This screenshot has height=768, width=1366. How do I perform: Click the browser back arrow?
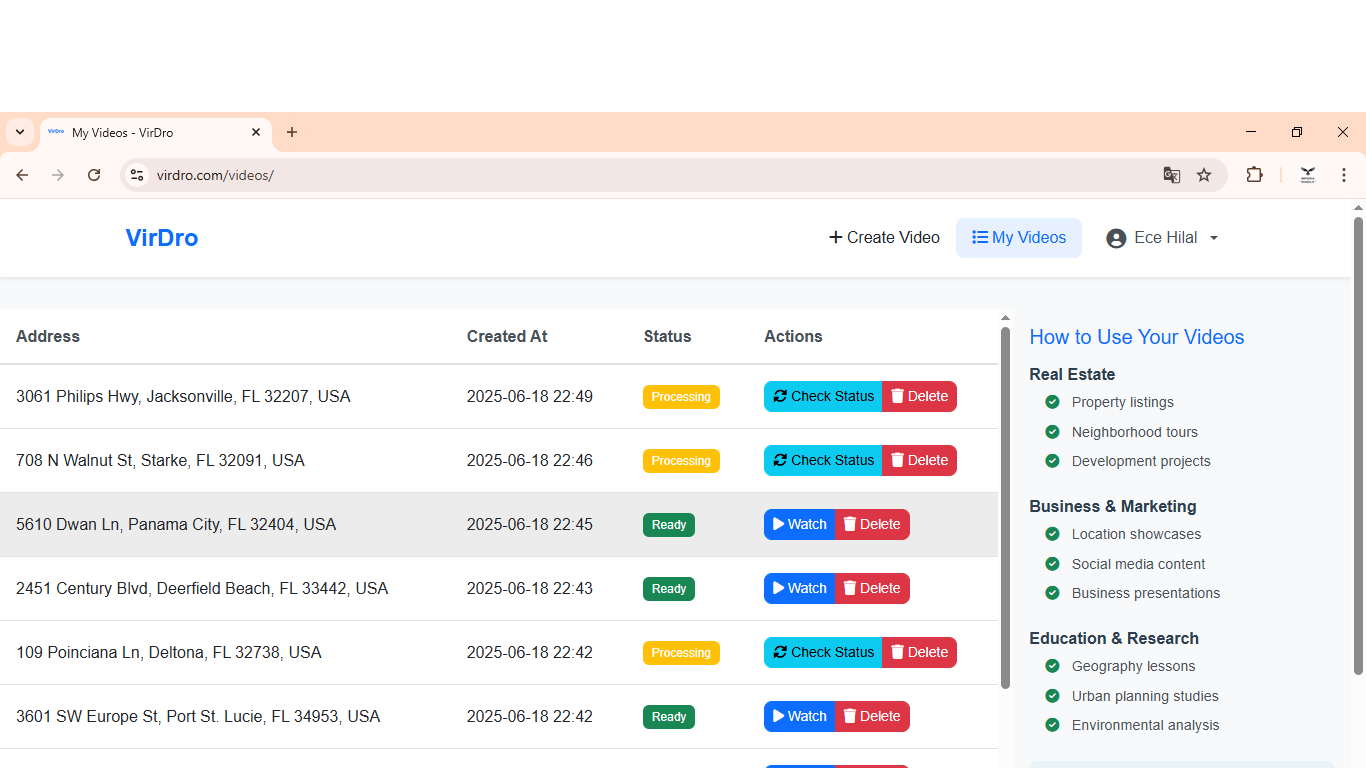(22, 175)
